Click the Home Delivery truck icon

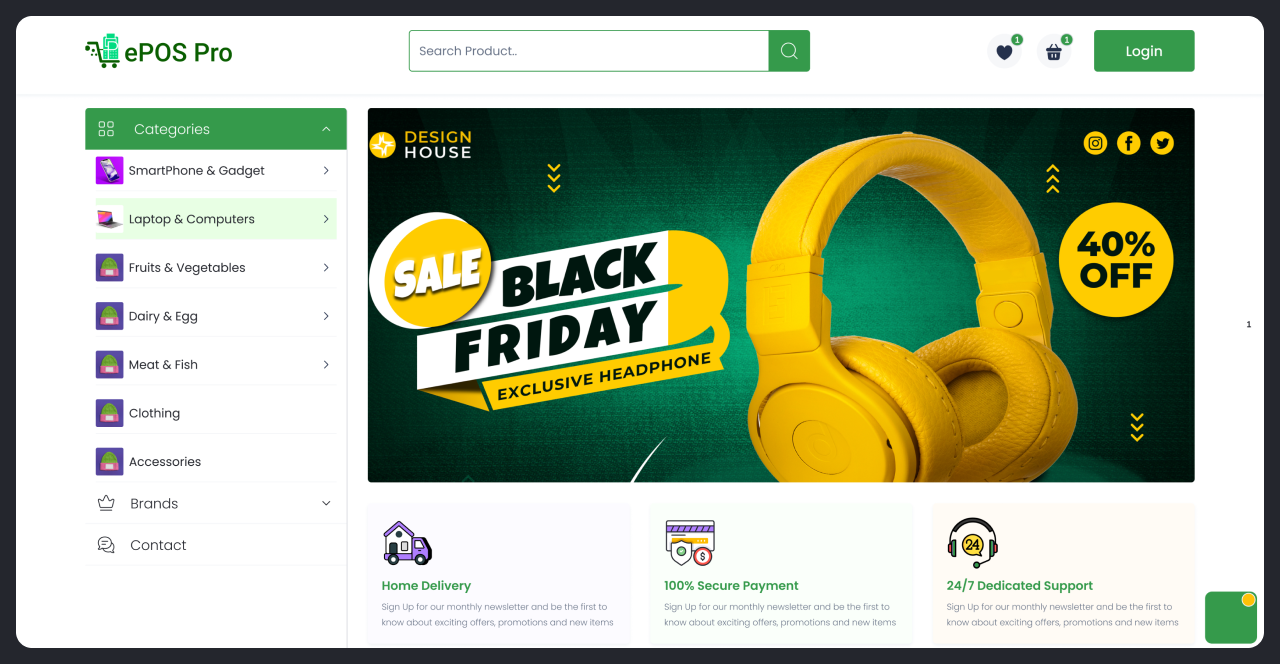[407, 543]
